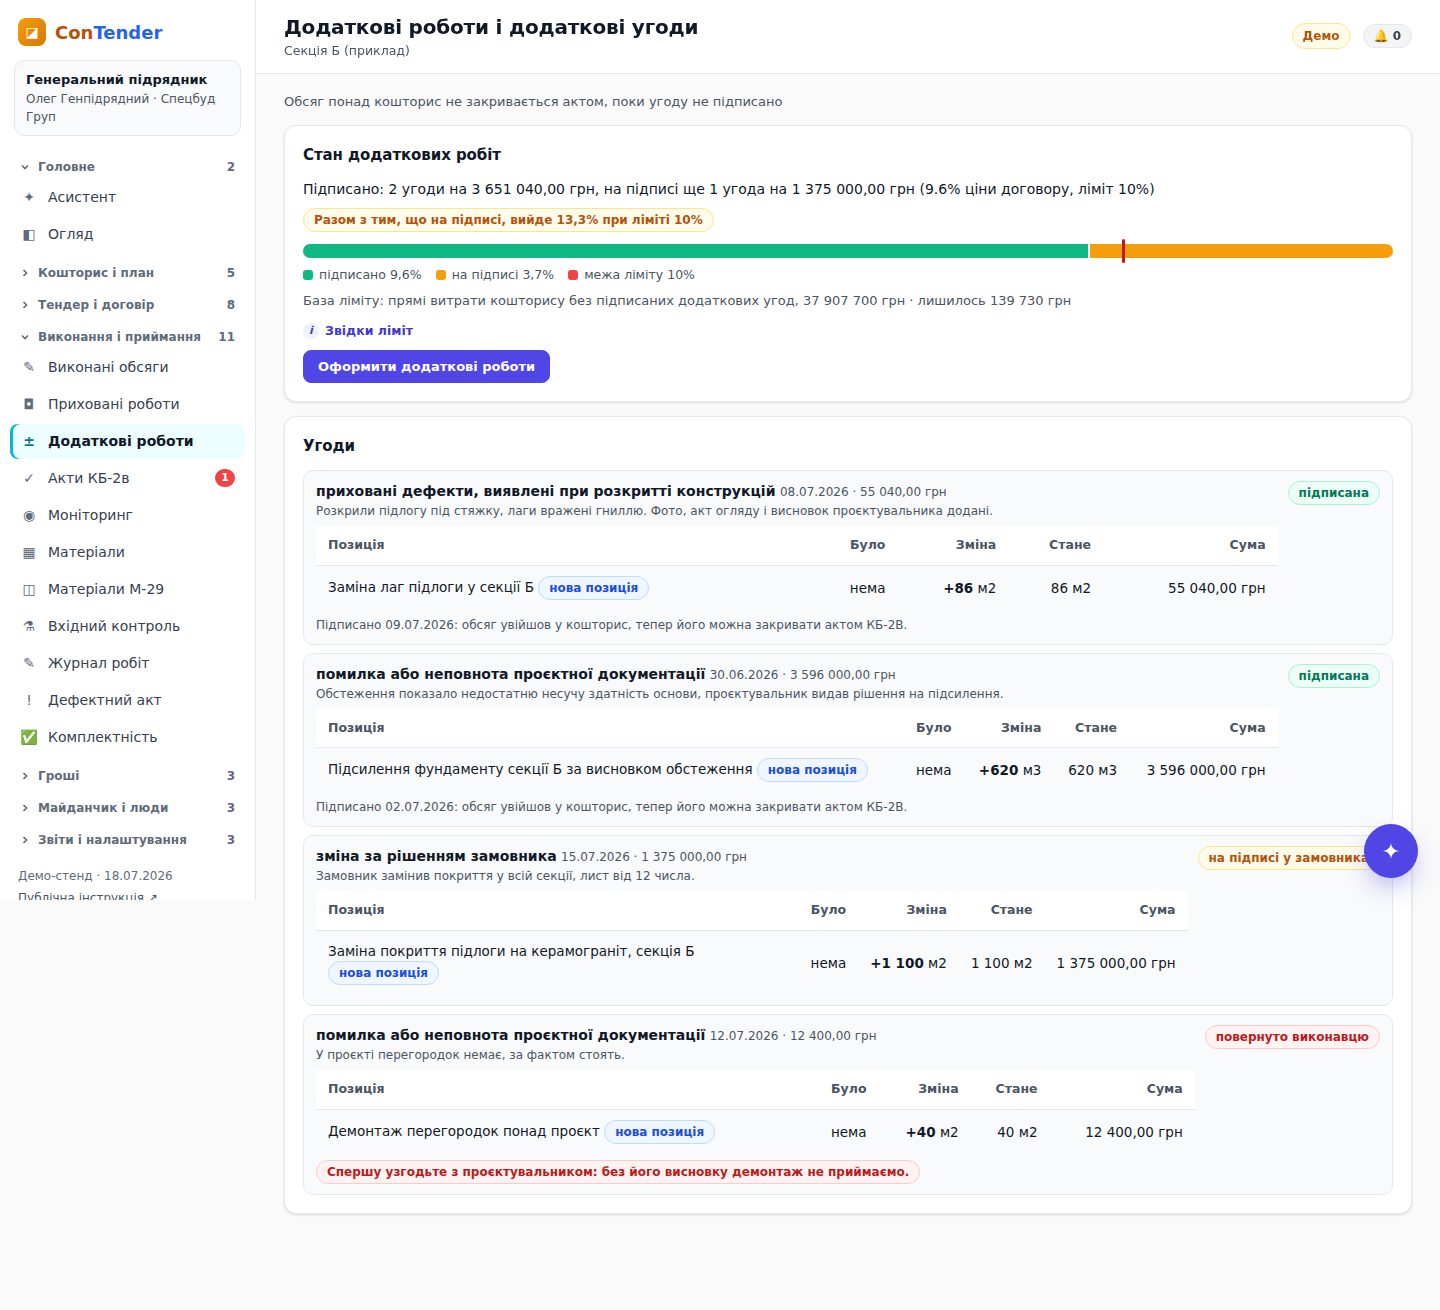
Task: Click 'Демонтаж перегородок понад проєкт' row text
Action: 464,1132
